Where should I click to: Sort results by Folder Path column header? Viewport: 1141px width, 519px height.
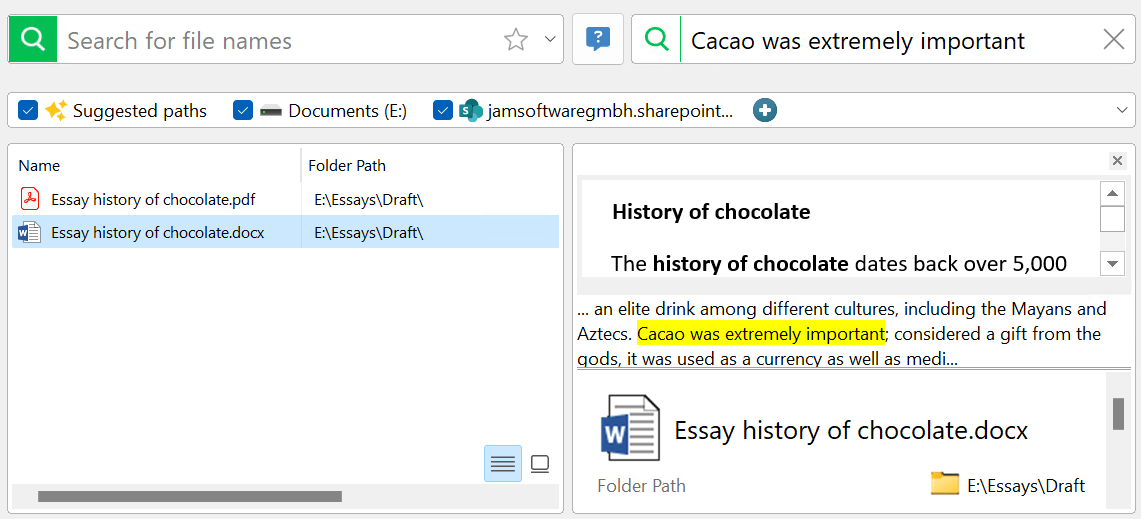point(347,166)
